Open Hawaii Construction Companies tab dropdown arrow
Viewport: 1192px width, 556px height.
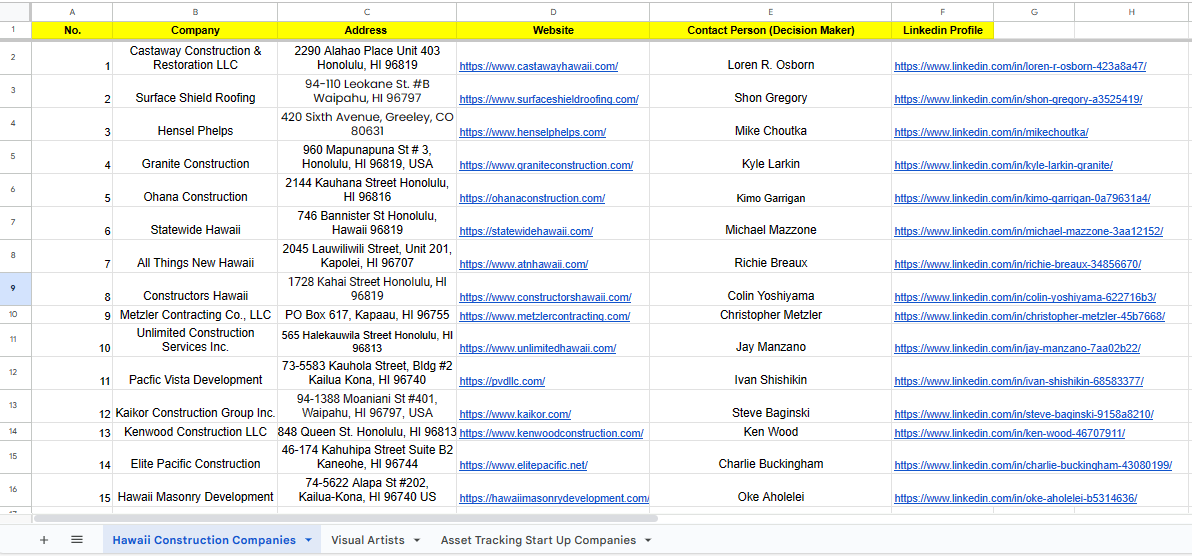click(309, 540)
